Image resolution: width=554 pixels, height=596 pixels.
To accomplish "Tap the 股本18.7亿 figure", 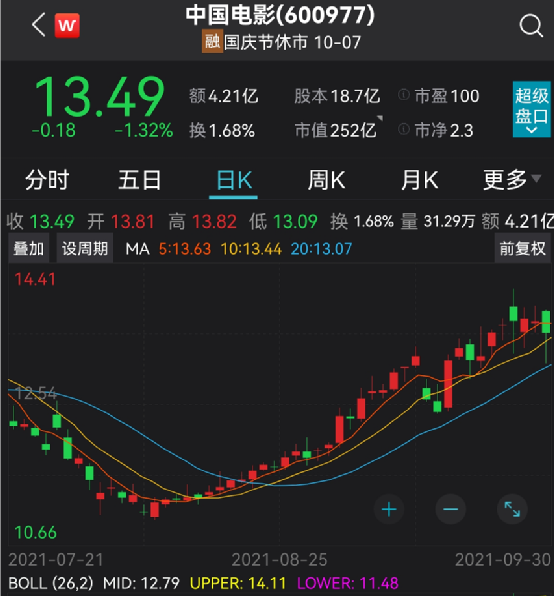I will pos(337,96).
